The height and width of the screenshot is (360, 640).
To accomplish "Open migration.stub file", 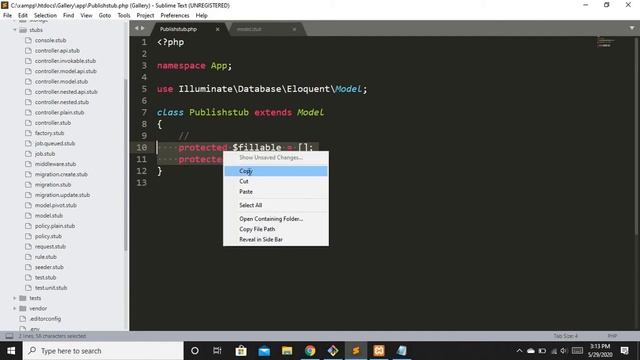I will pyautogui.click(x=53, y=184).
